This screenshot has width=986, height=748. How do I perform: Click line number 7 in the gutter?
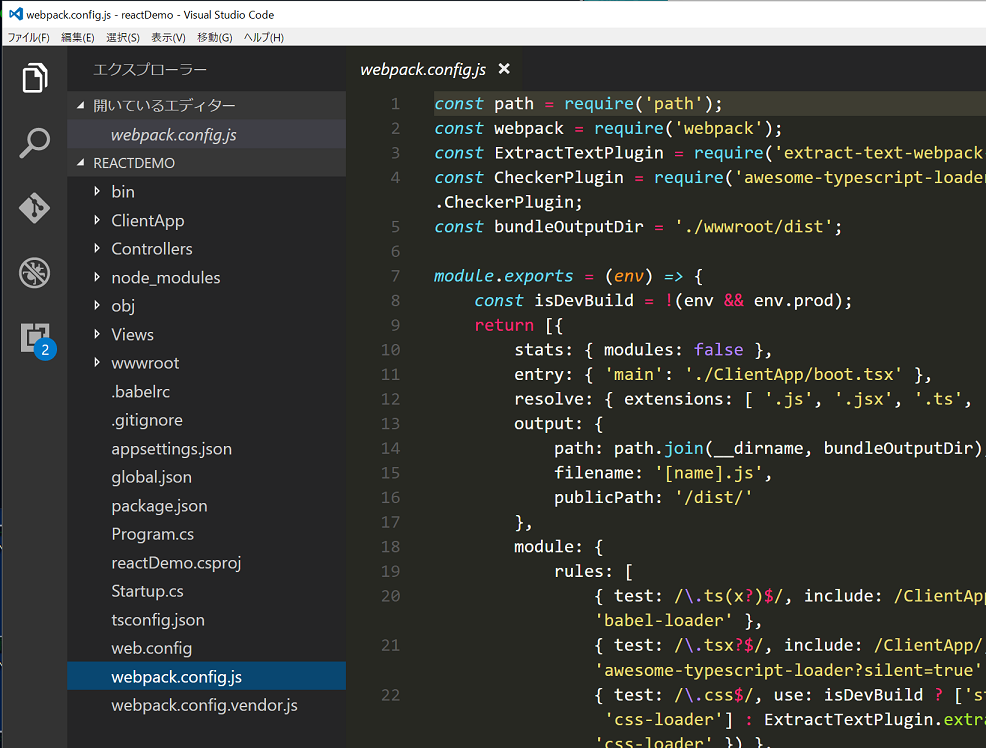pos(395,276)
